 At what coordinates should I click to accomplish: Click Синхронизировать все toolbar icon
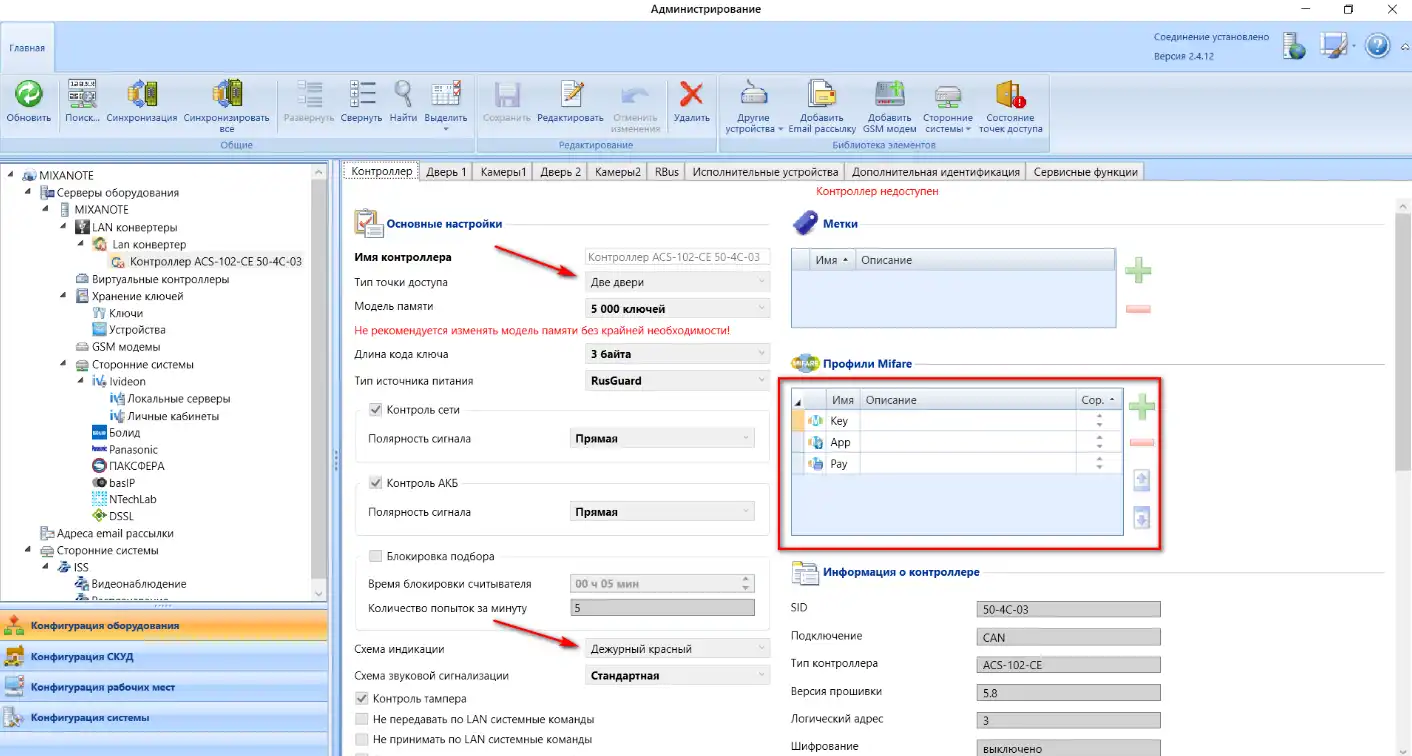pos(227,94)
